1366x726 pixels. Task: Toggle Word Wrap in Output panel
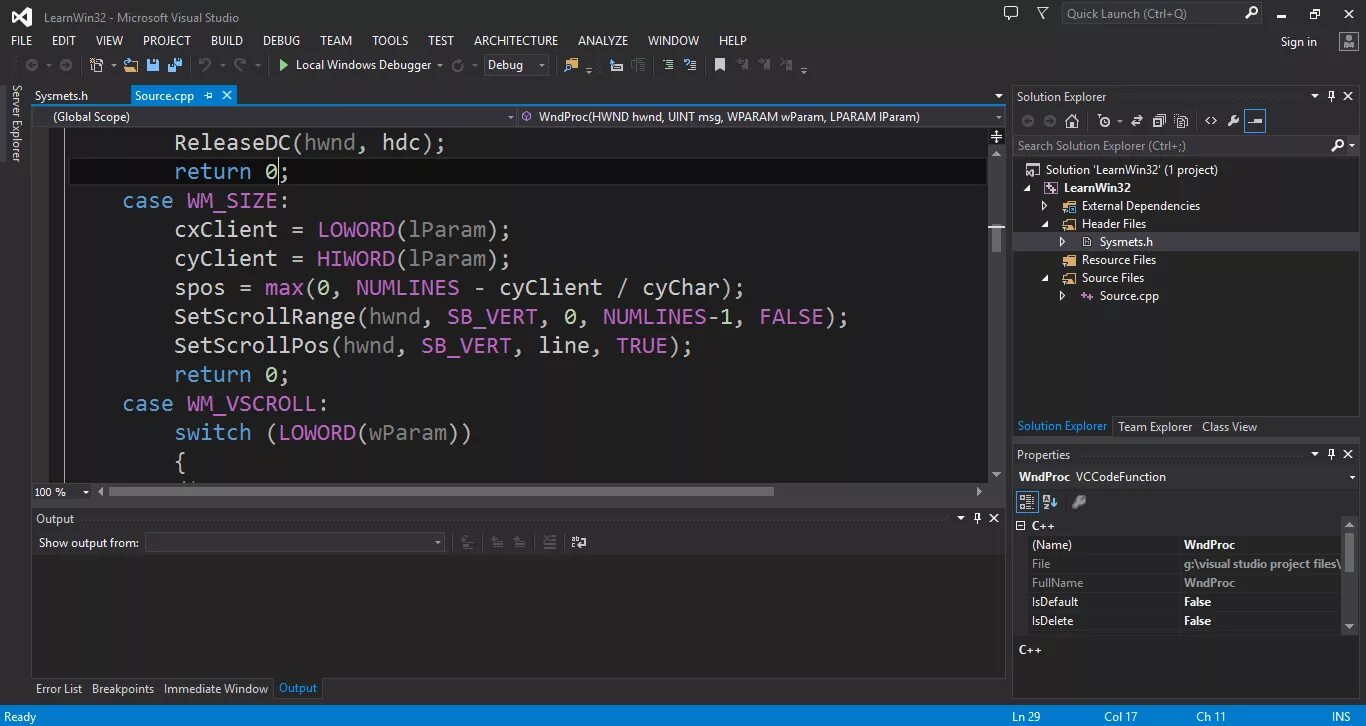pyautogui.click(x=579, y=542)
